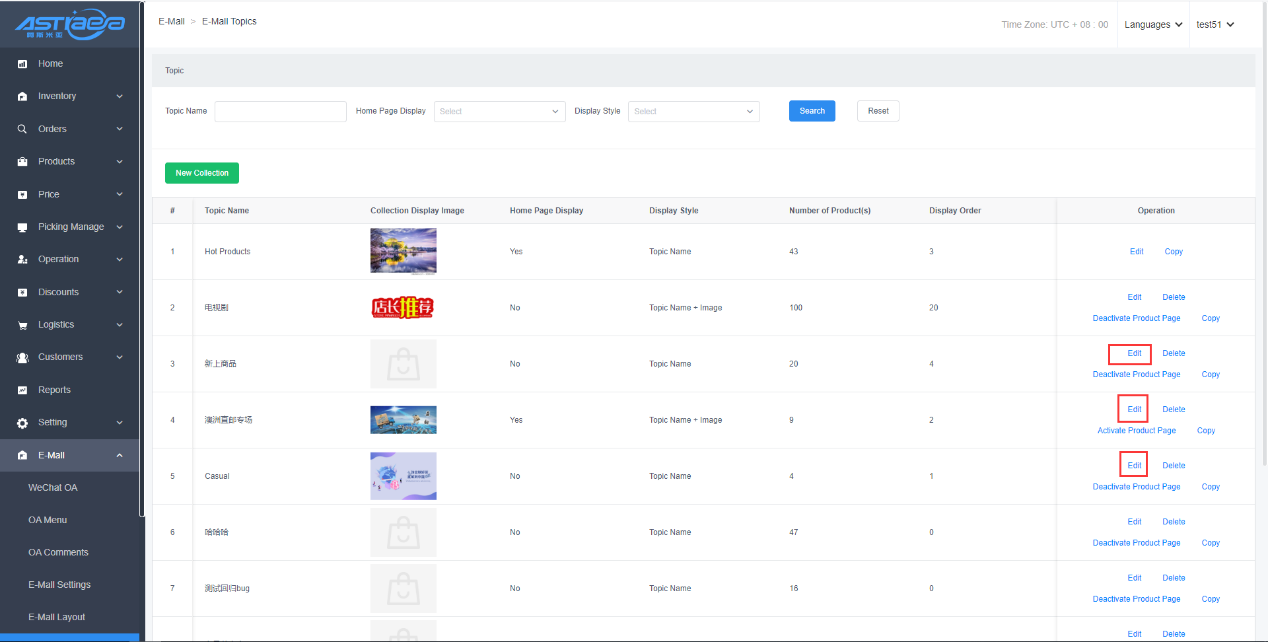Click the Setting gear icon
Screen dimensions: 1268x642
click(x=22, y=423)
